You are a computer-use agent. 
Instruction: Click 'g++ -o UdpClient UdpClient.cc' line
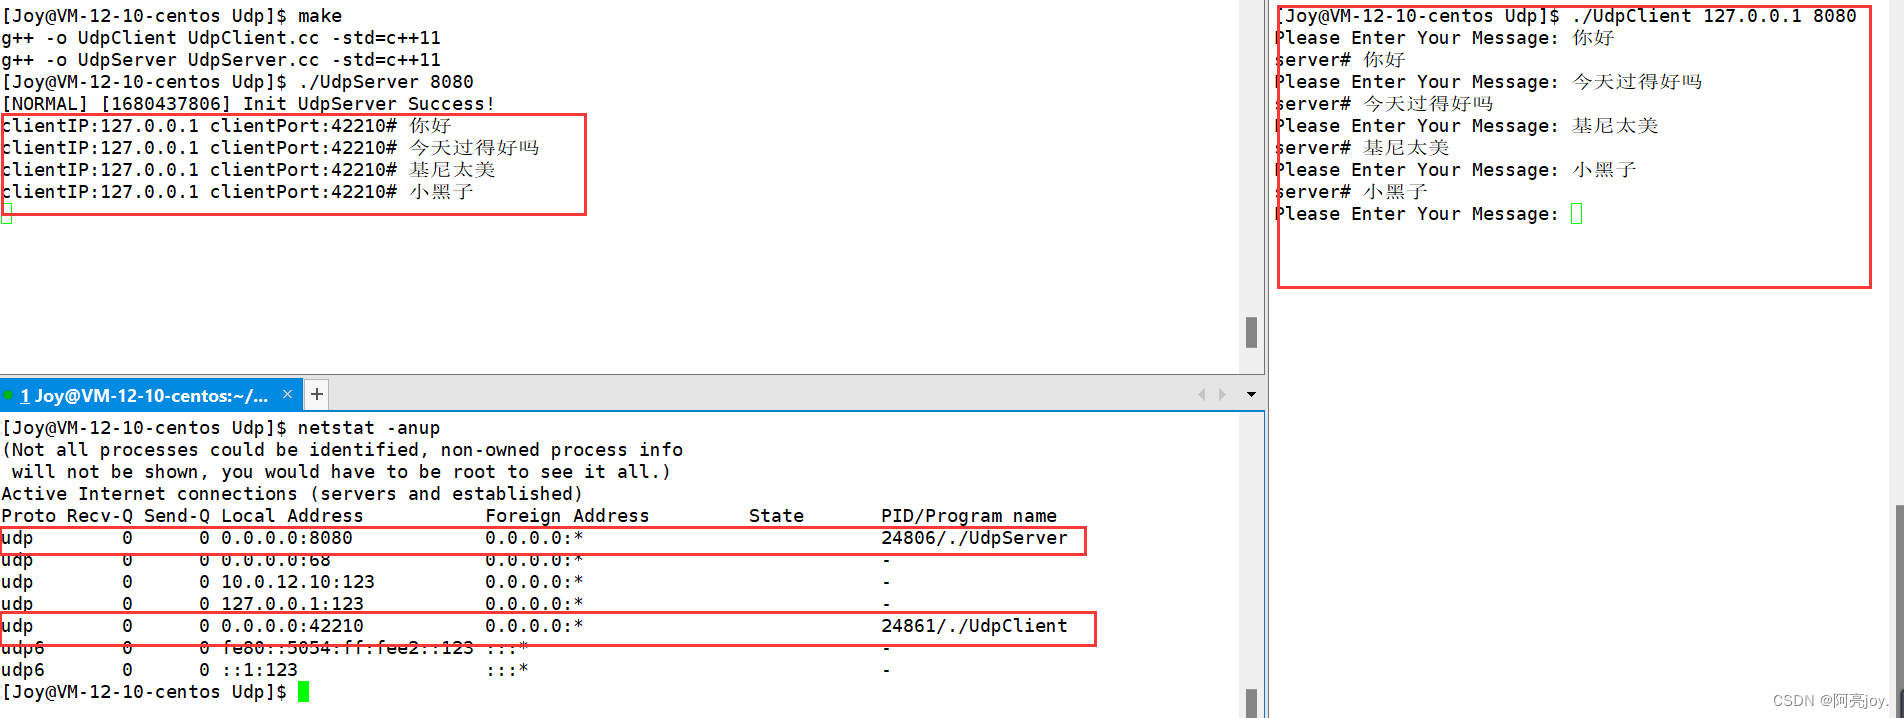point(221,38)
